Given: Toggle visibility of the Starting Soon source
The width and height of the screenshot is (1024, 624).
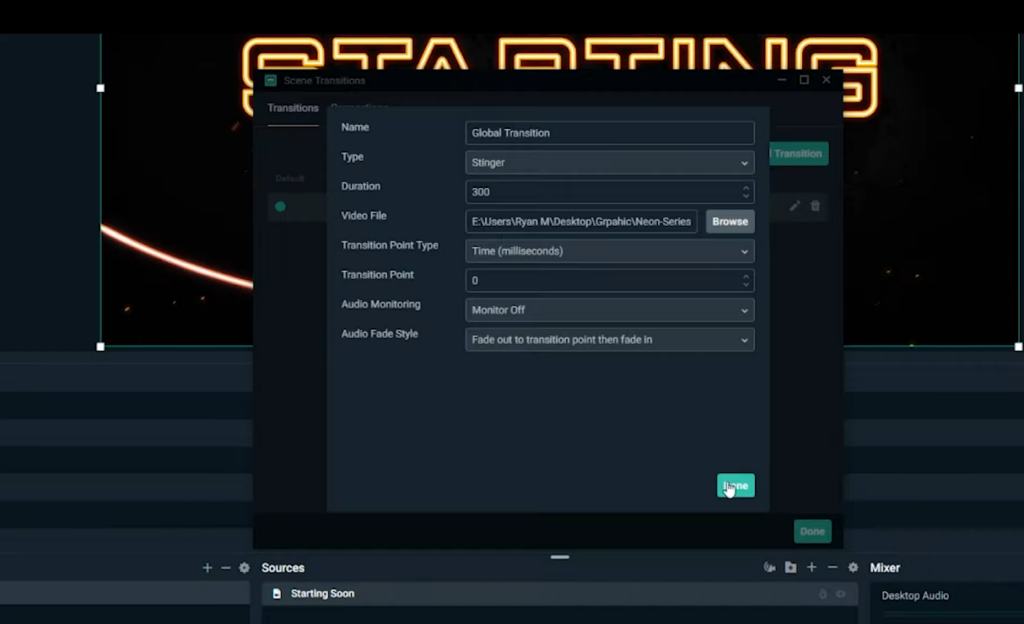Looking at the screenshot, I should click(x=841, y=594).
